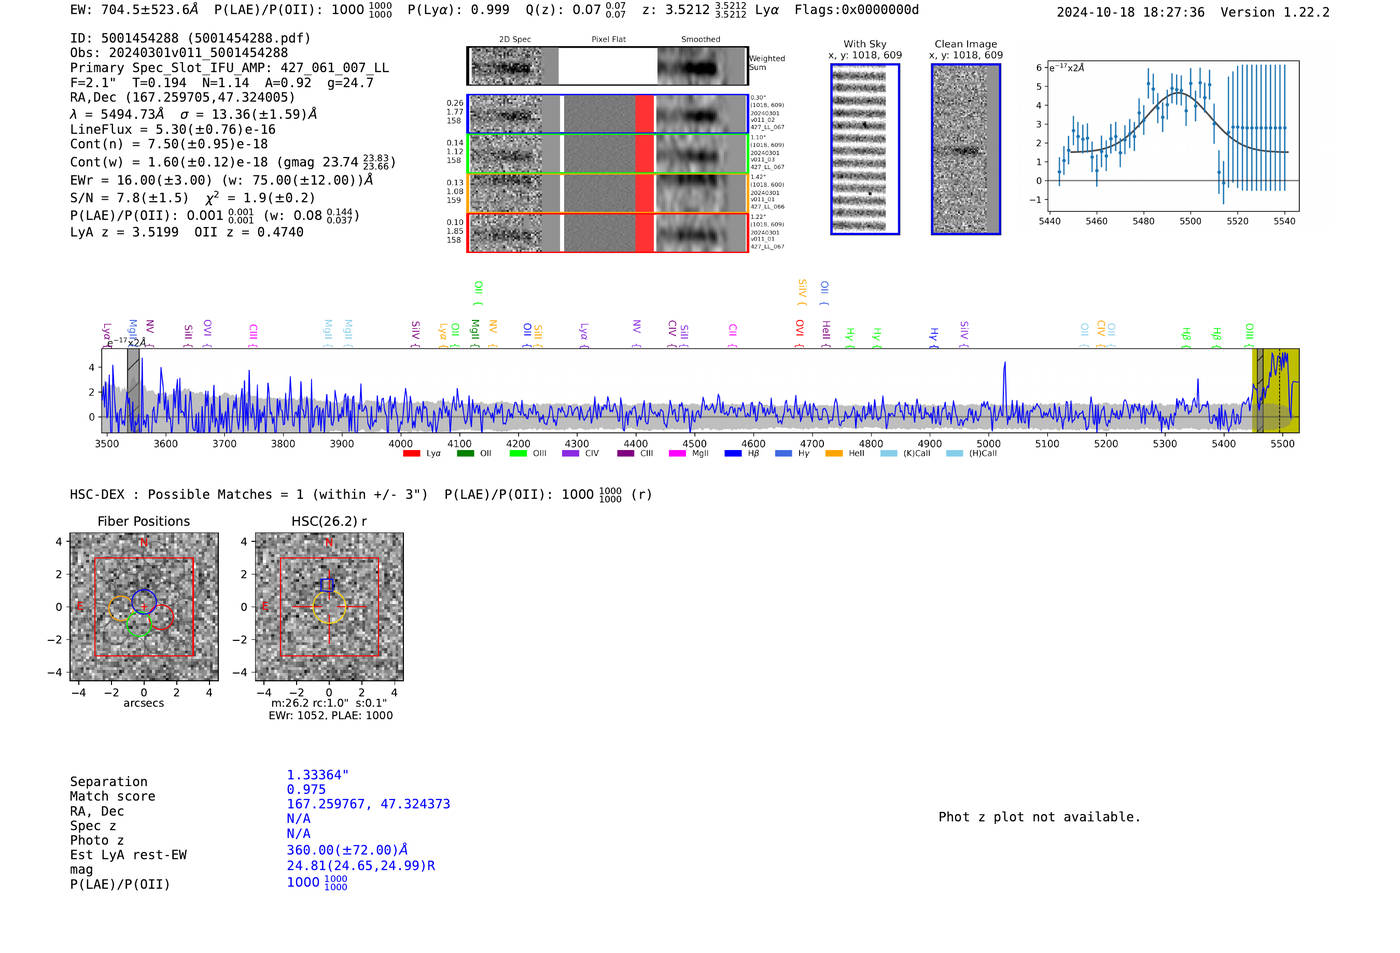Image resolution: width=1400 pixels, height=953 pixels.
Task: Click the red Lyα legend swatch
Action: point(411,454)
